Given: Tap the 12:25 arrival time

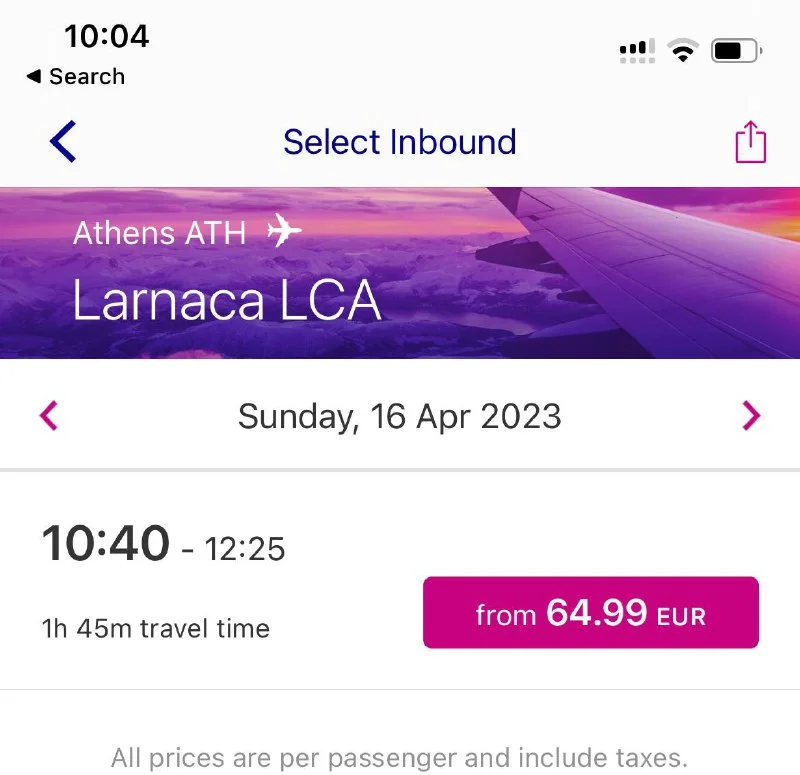Looking at the screenshot, I should click(x=245, y=548).
